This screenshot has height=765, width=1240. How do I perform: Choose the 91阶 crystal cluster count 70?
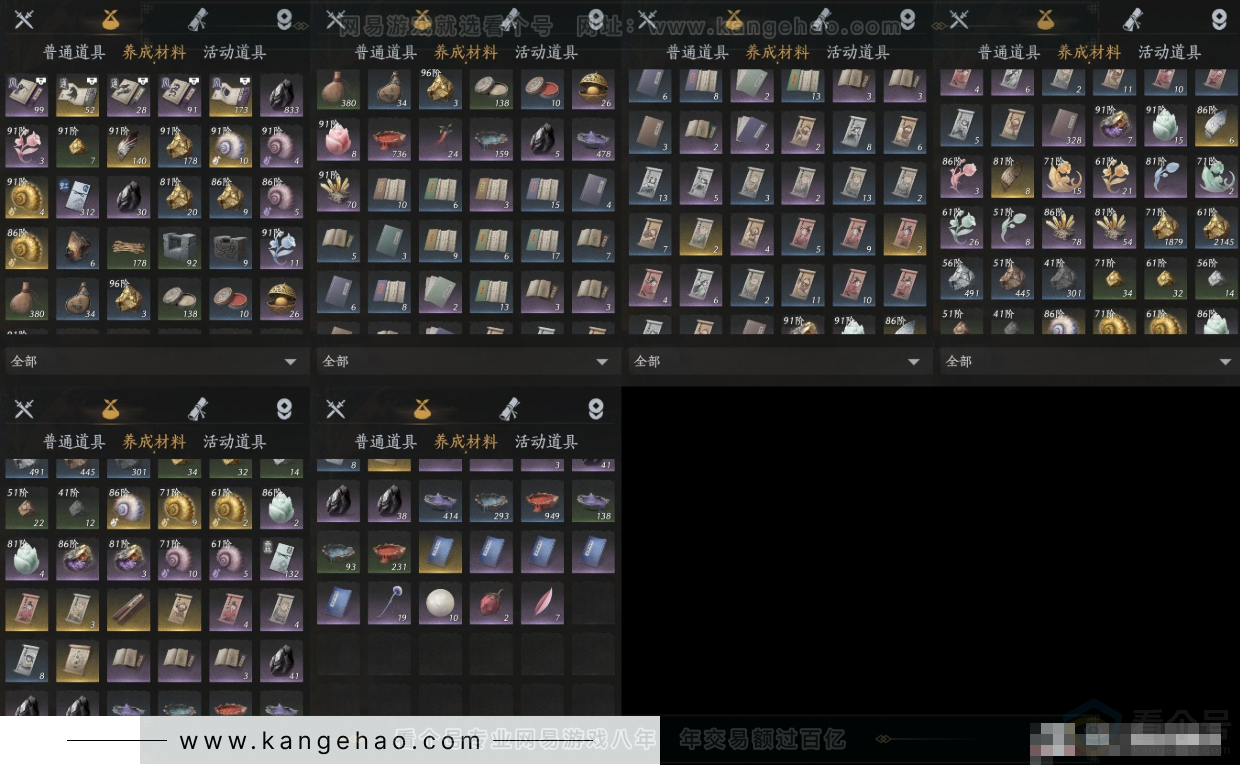point(338,191)
